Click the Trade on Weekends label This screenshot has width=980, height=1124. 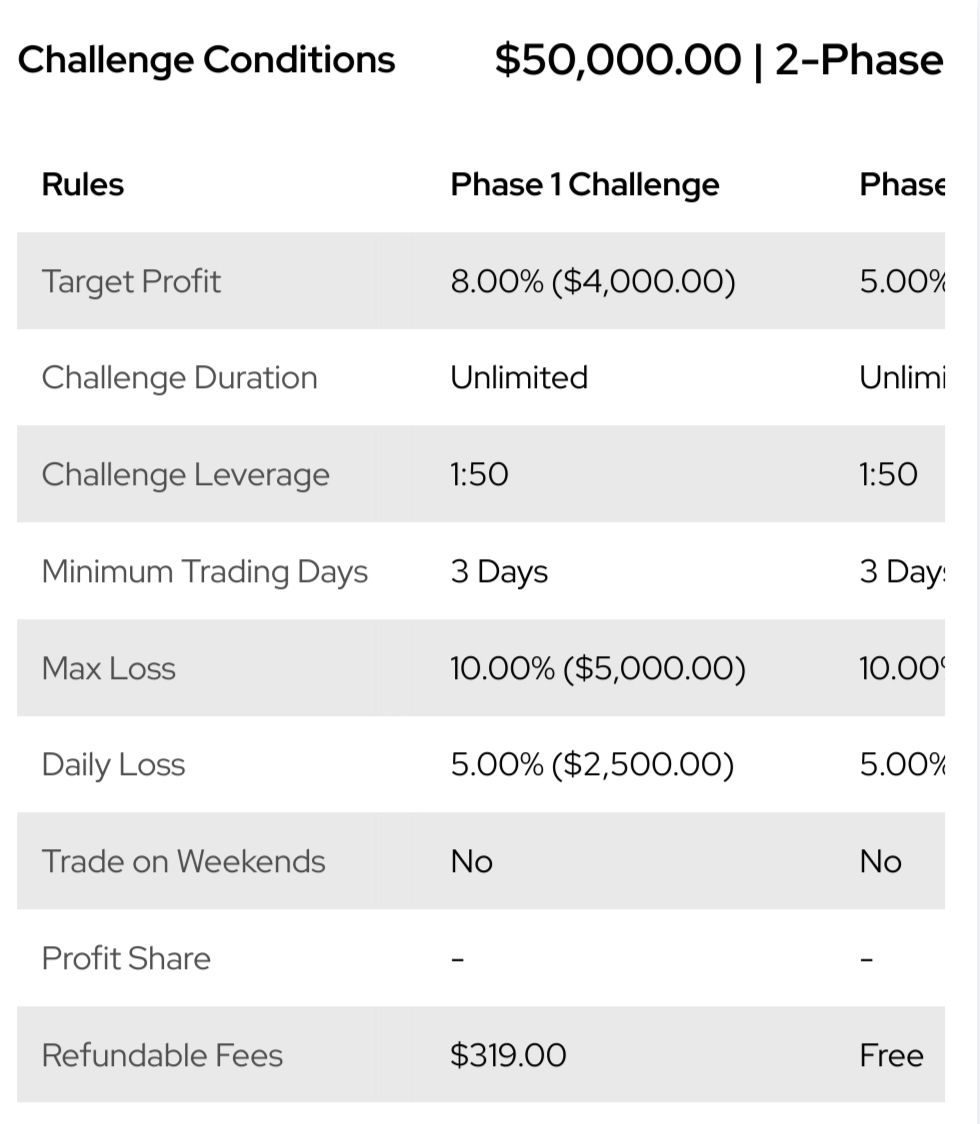click(x=183, y=861)
